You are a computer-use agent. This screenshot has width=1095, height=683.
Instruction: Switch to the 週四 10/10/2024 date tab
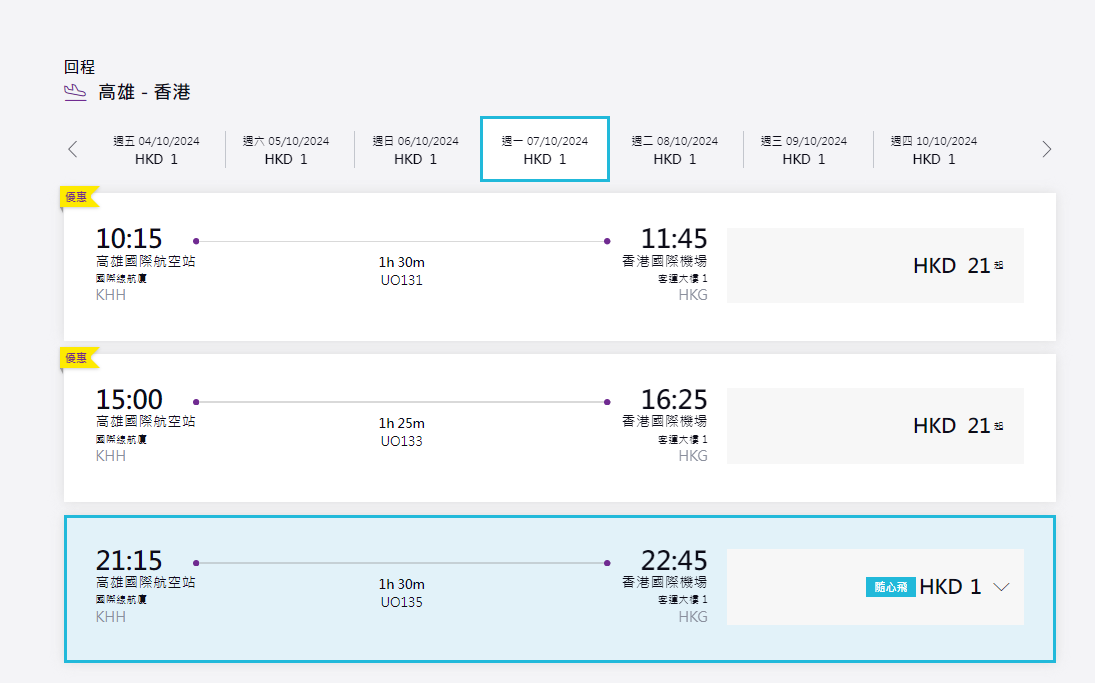[x=934, y=150]
